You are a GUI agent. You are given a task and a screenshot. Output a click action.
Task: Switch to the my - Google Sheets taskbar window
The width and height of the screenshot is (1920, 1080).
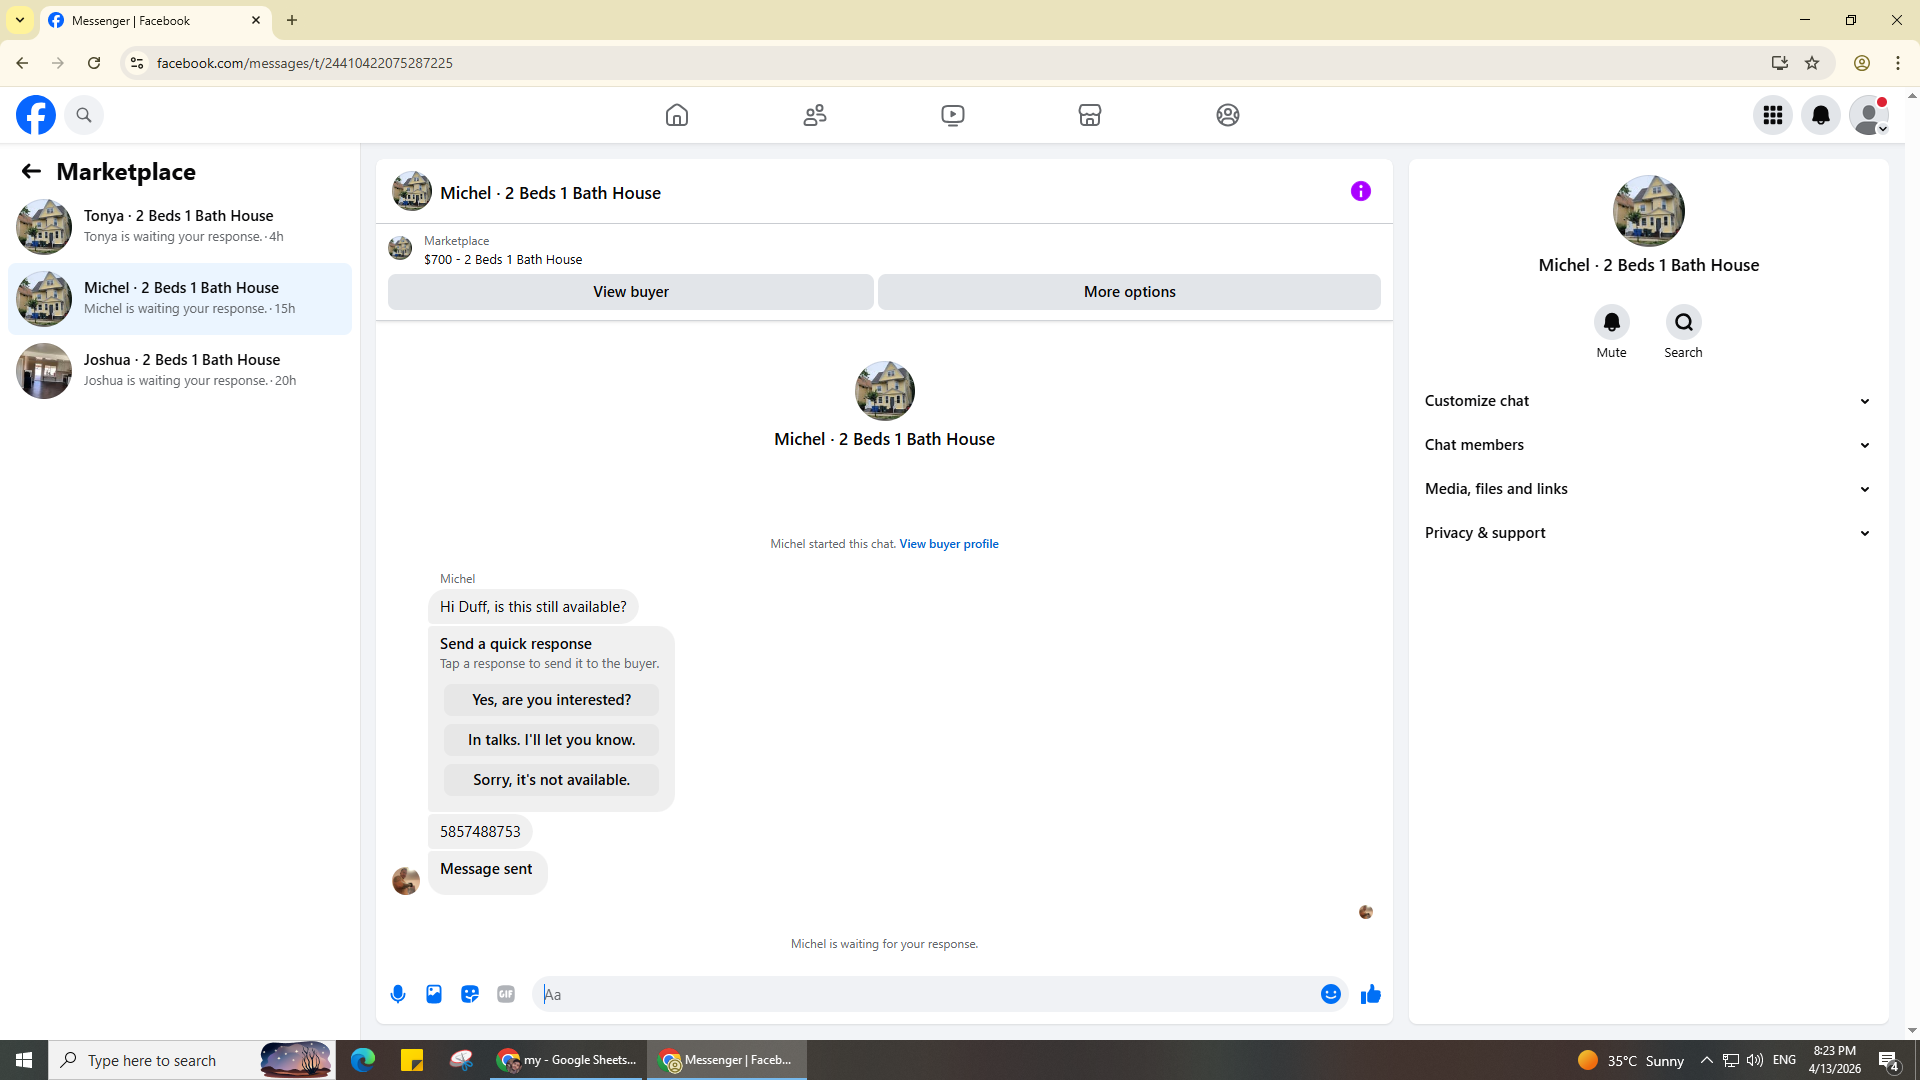click(567, 1060)
